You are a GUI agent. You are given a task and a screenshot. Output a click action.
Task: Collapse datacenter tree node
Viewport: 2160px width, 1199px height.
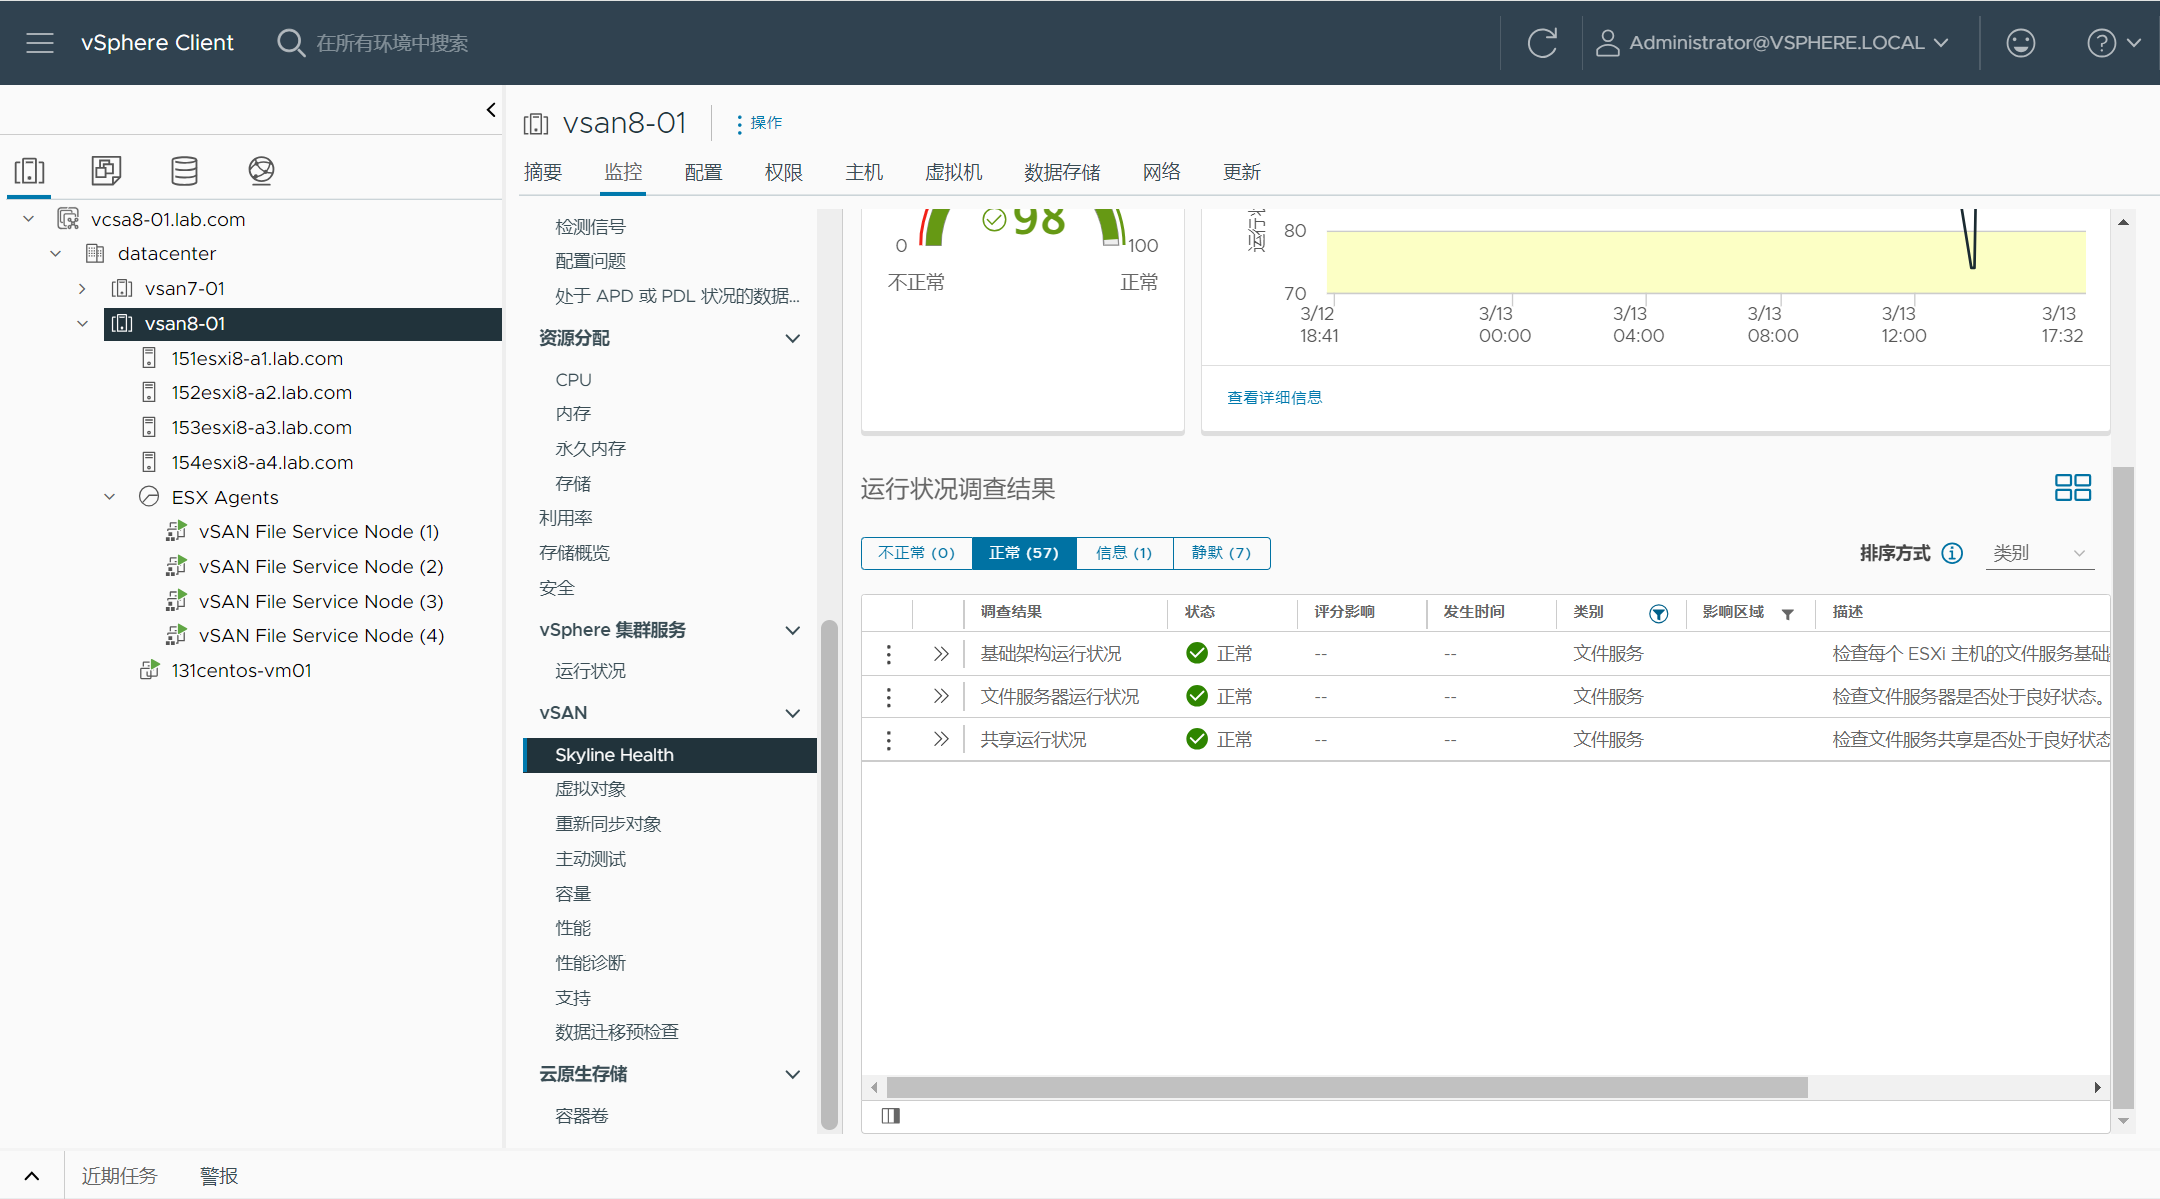click(56, 254)
